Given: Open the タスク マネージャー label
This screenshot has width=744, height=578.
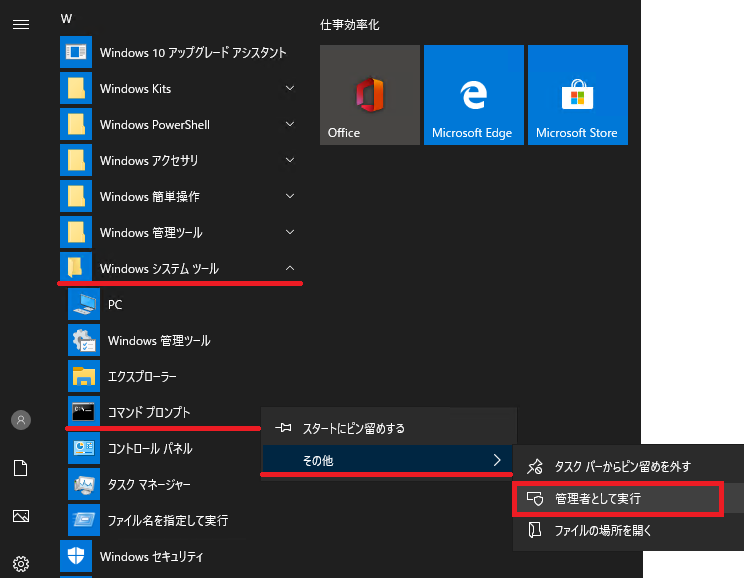Looking at the screenshot, I should pyautogui.click(x=149, y=485).
